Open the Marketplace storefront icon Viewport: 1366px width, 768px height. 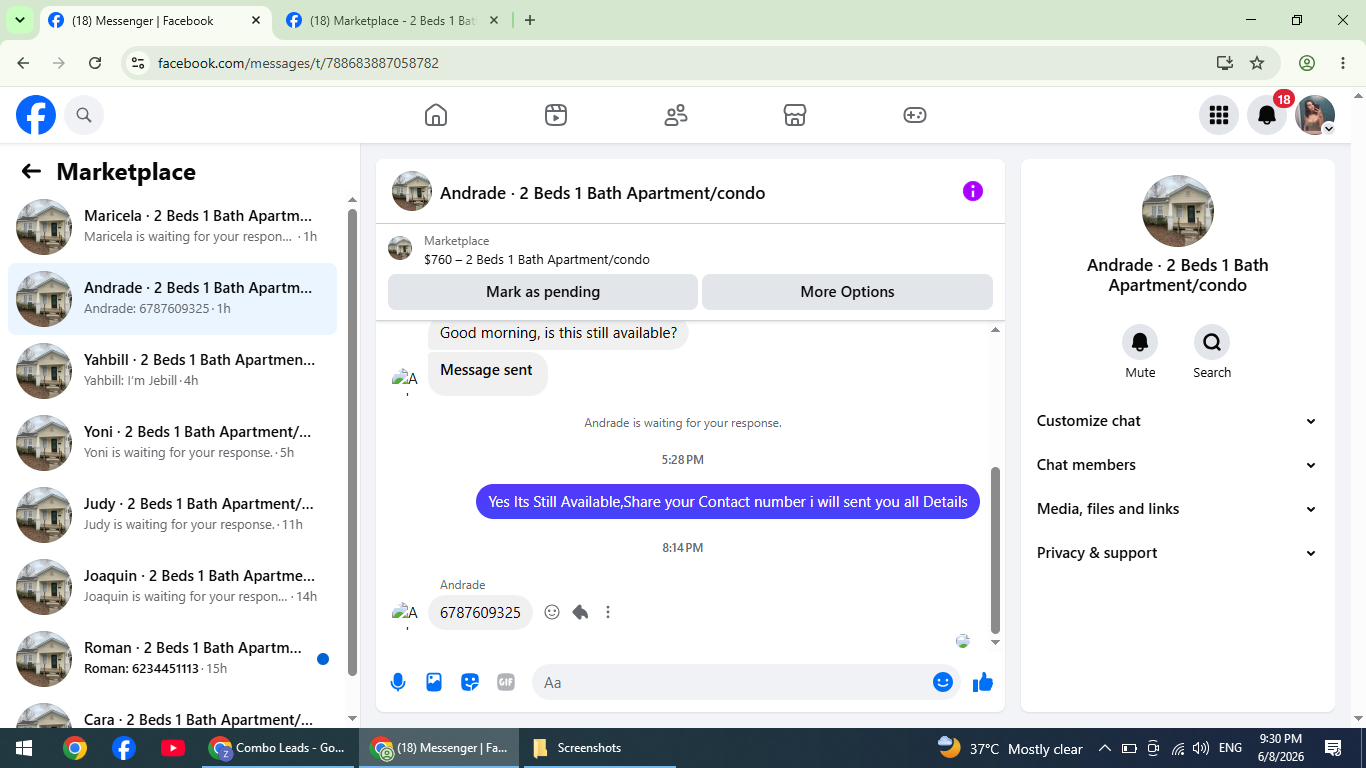coord(795,115)
